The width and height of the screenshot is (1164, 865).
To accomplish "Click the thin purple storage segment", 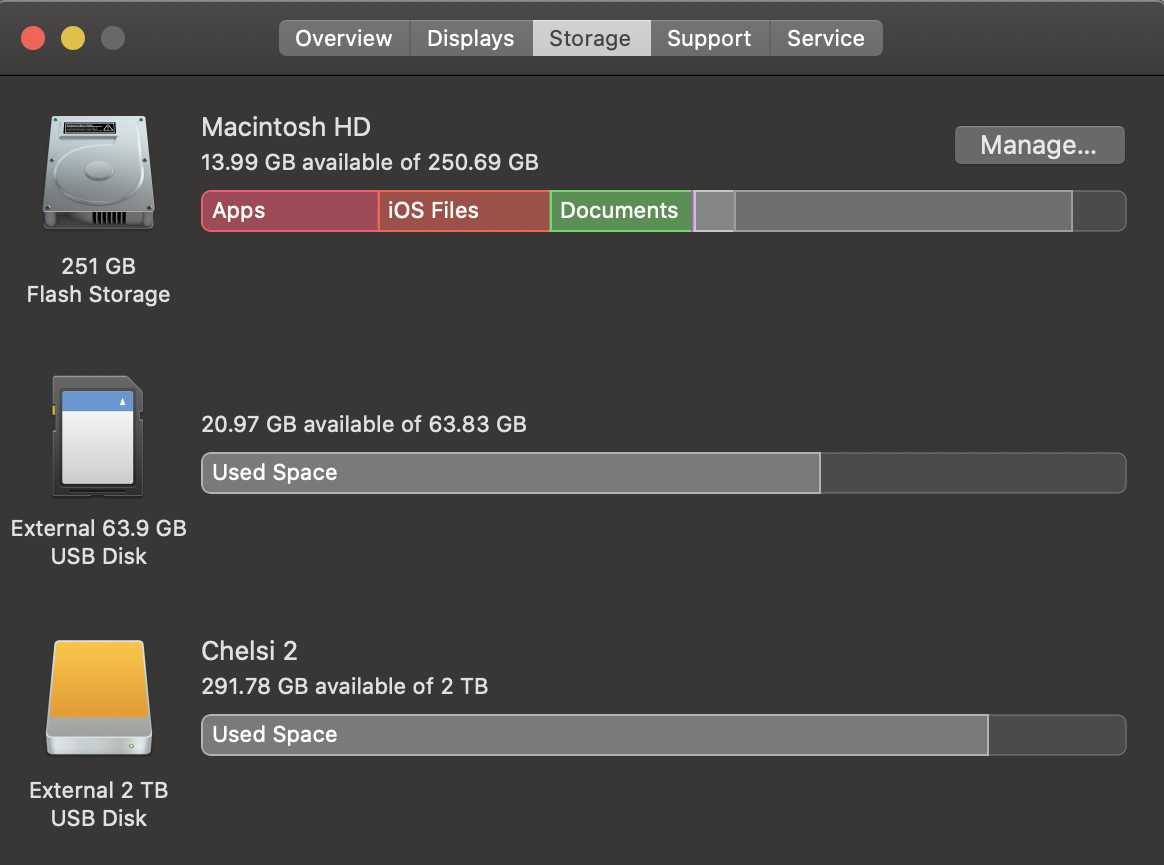I will click(694, 211).
